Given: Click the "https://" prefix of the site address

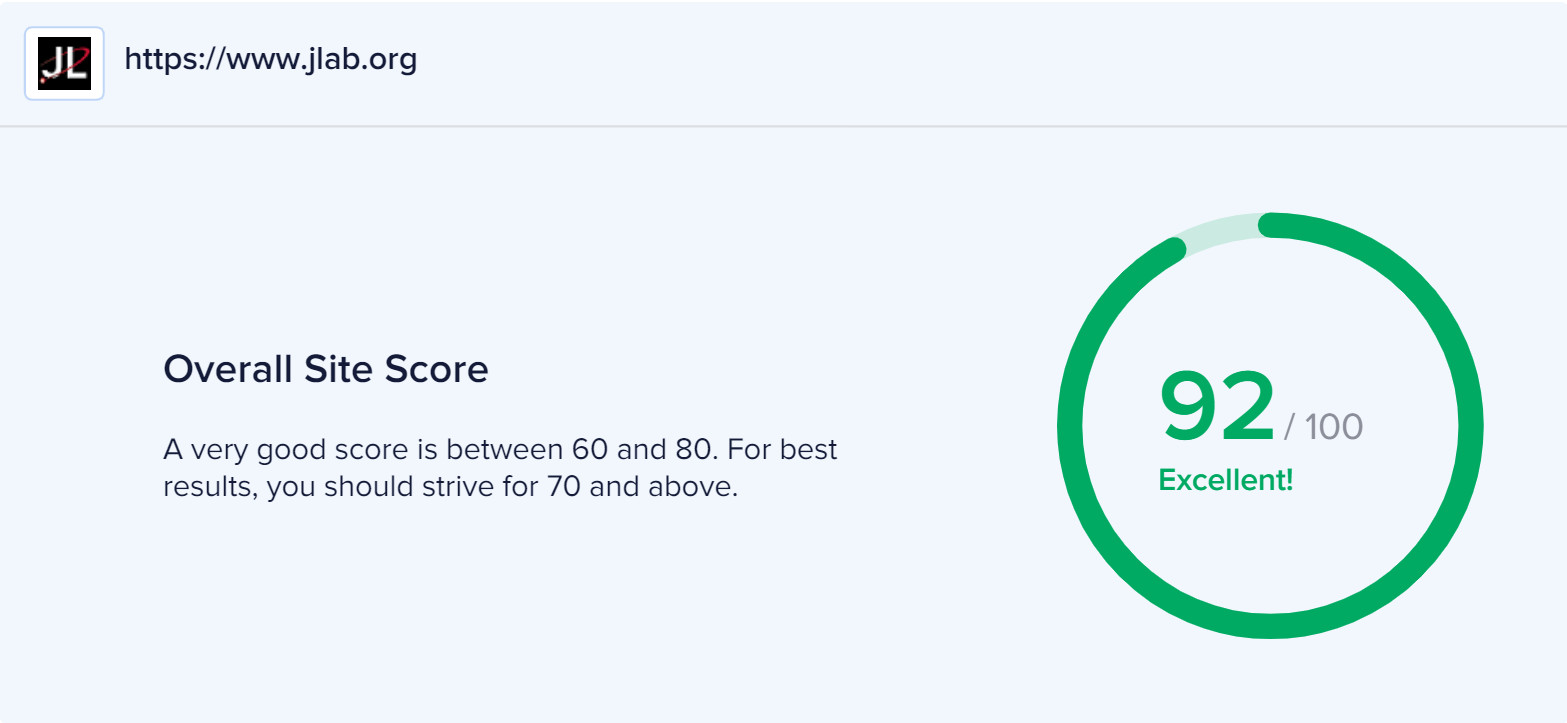Looking at the screenshot, I should click(x=175, y=60).
